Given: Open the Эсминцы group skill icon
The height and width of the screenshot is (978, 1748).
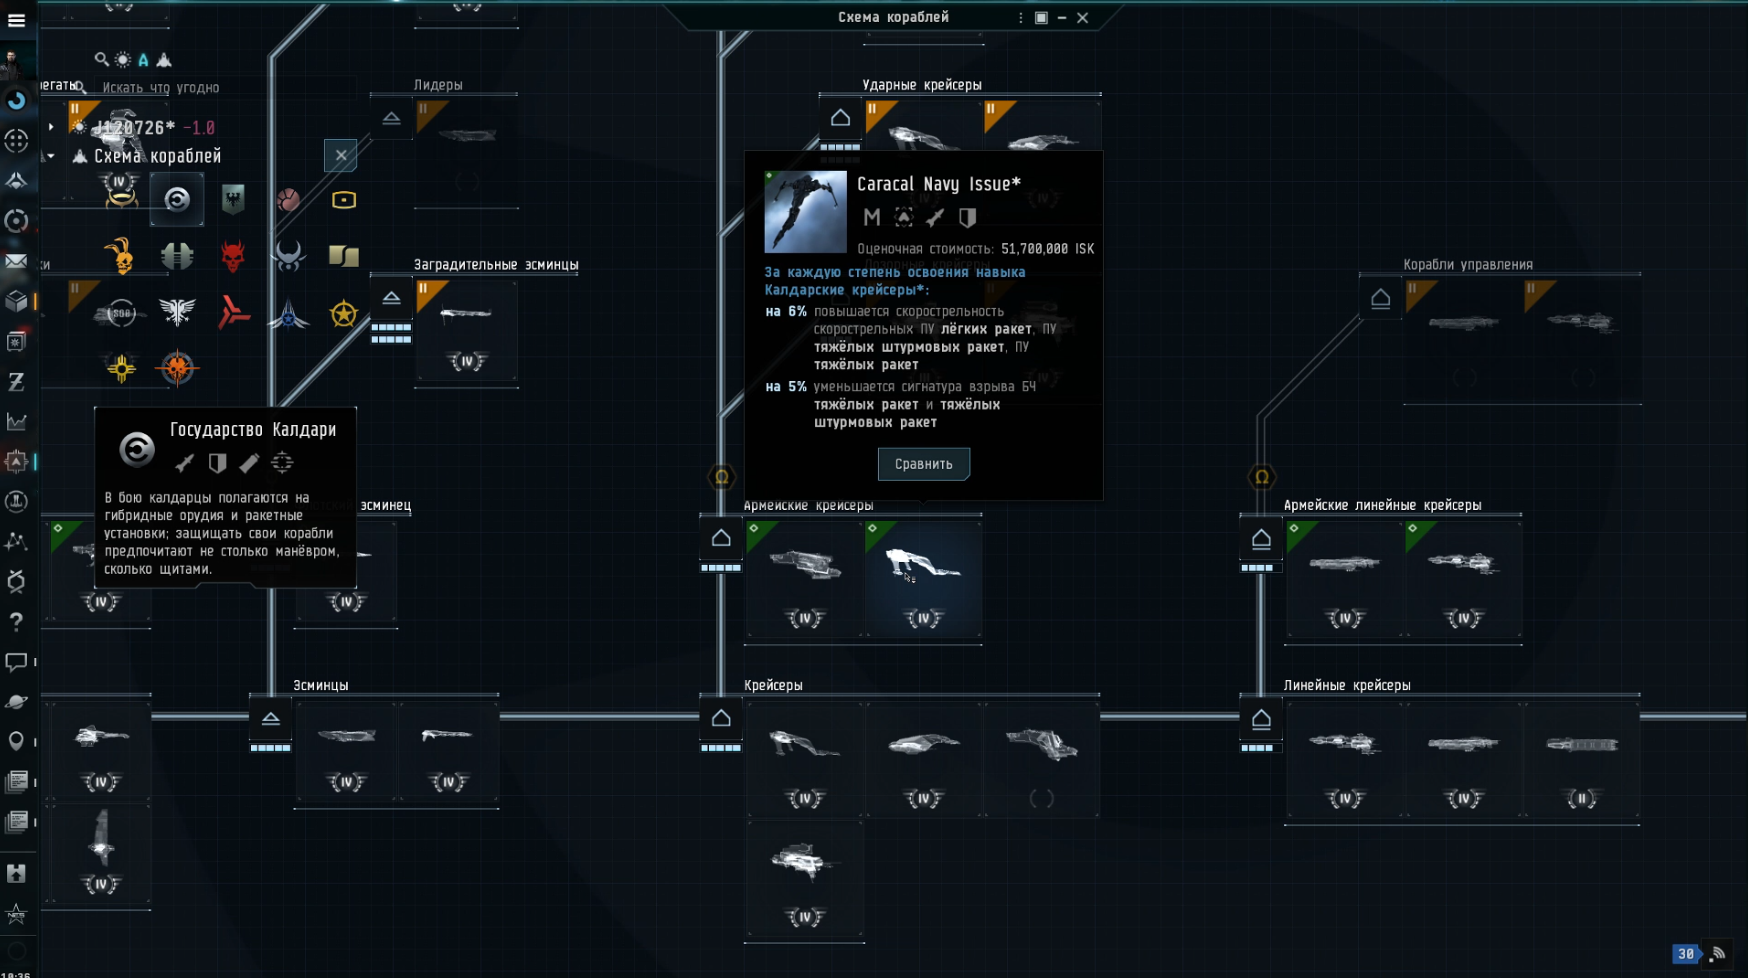Looking at the screenshot, I should tap(270, 718).
